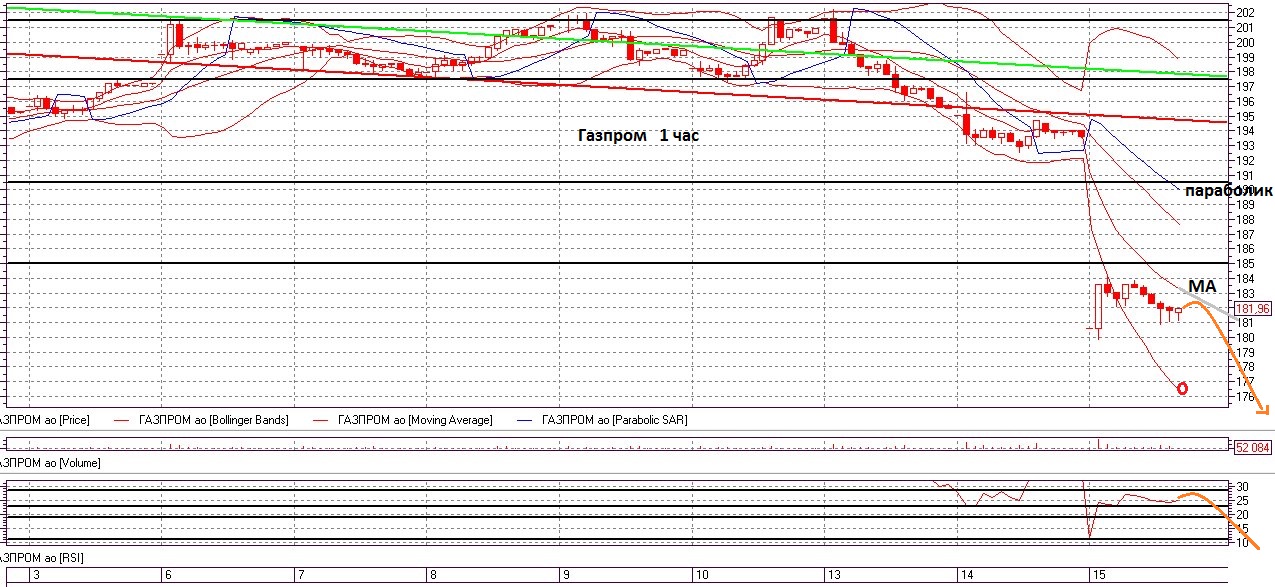The height and width of the screenshot is (587, 1275).
Task: Click RSI scale value 30
Action: (x=1244, y=487)
